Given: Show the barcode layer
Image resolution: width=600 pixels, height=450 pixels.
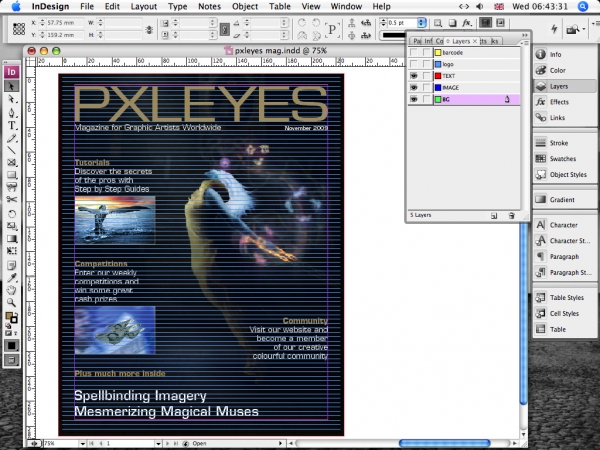Looking at the screenshot, I should [x=414, y=52].
